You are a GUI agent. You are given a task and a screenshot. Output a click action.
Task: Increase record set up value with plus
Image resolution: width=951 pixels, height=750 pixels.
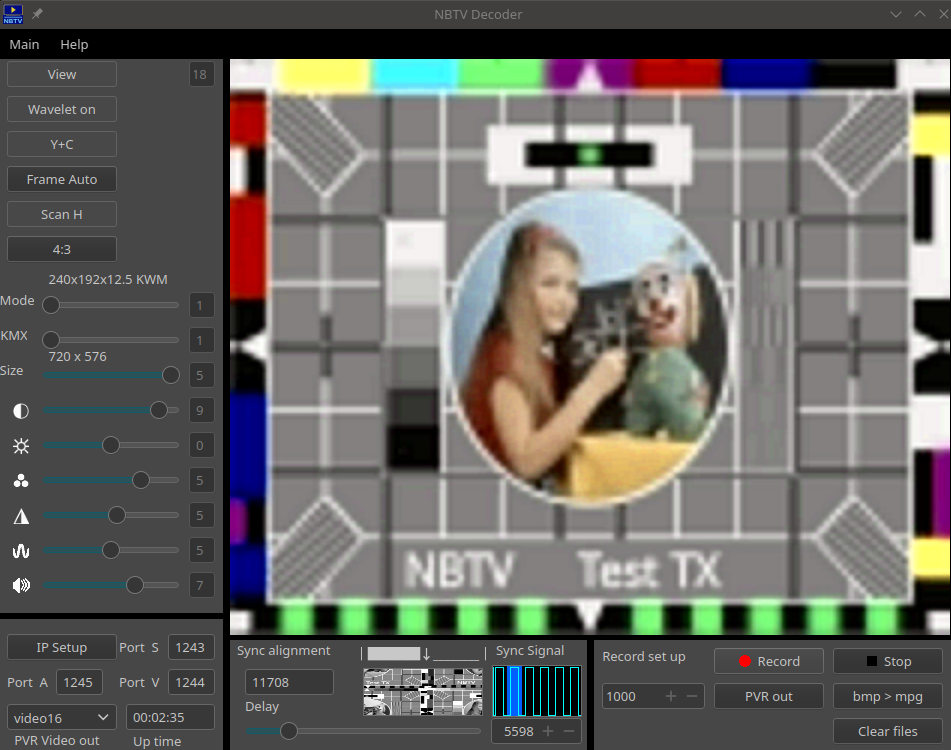coord(671,696)
